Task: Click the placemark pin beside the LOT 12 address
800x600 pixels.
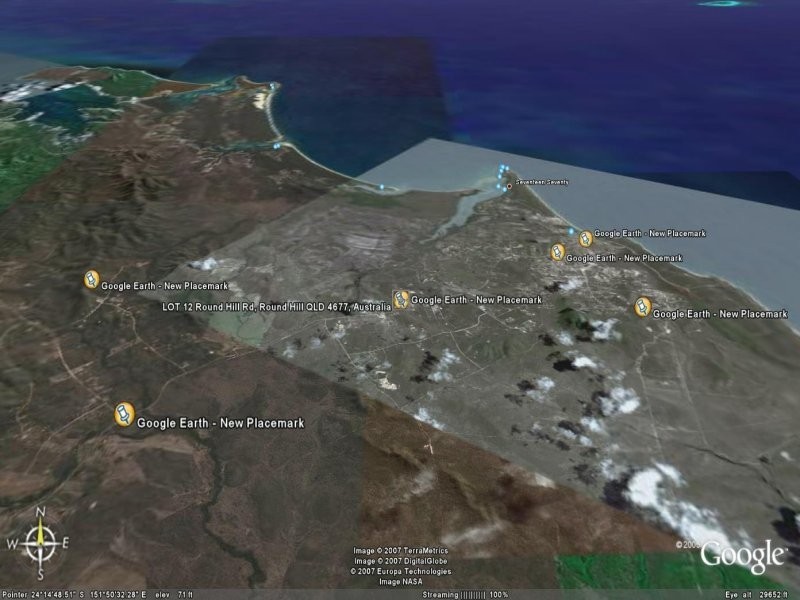Action: (x=400, y=299)
